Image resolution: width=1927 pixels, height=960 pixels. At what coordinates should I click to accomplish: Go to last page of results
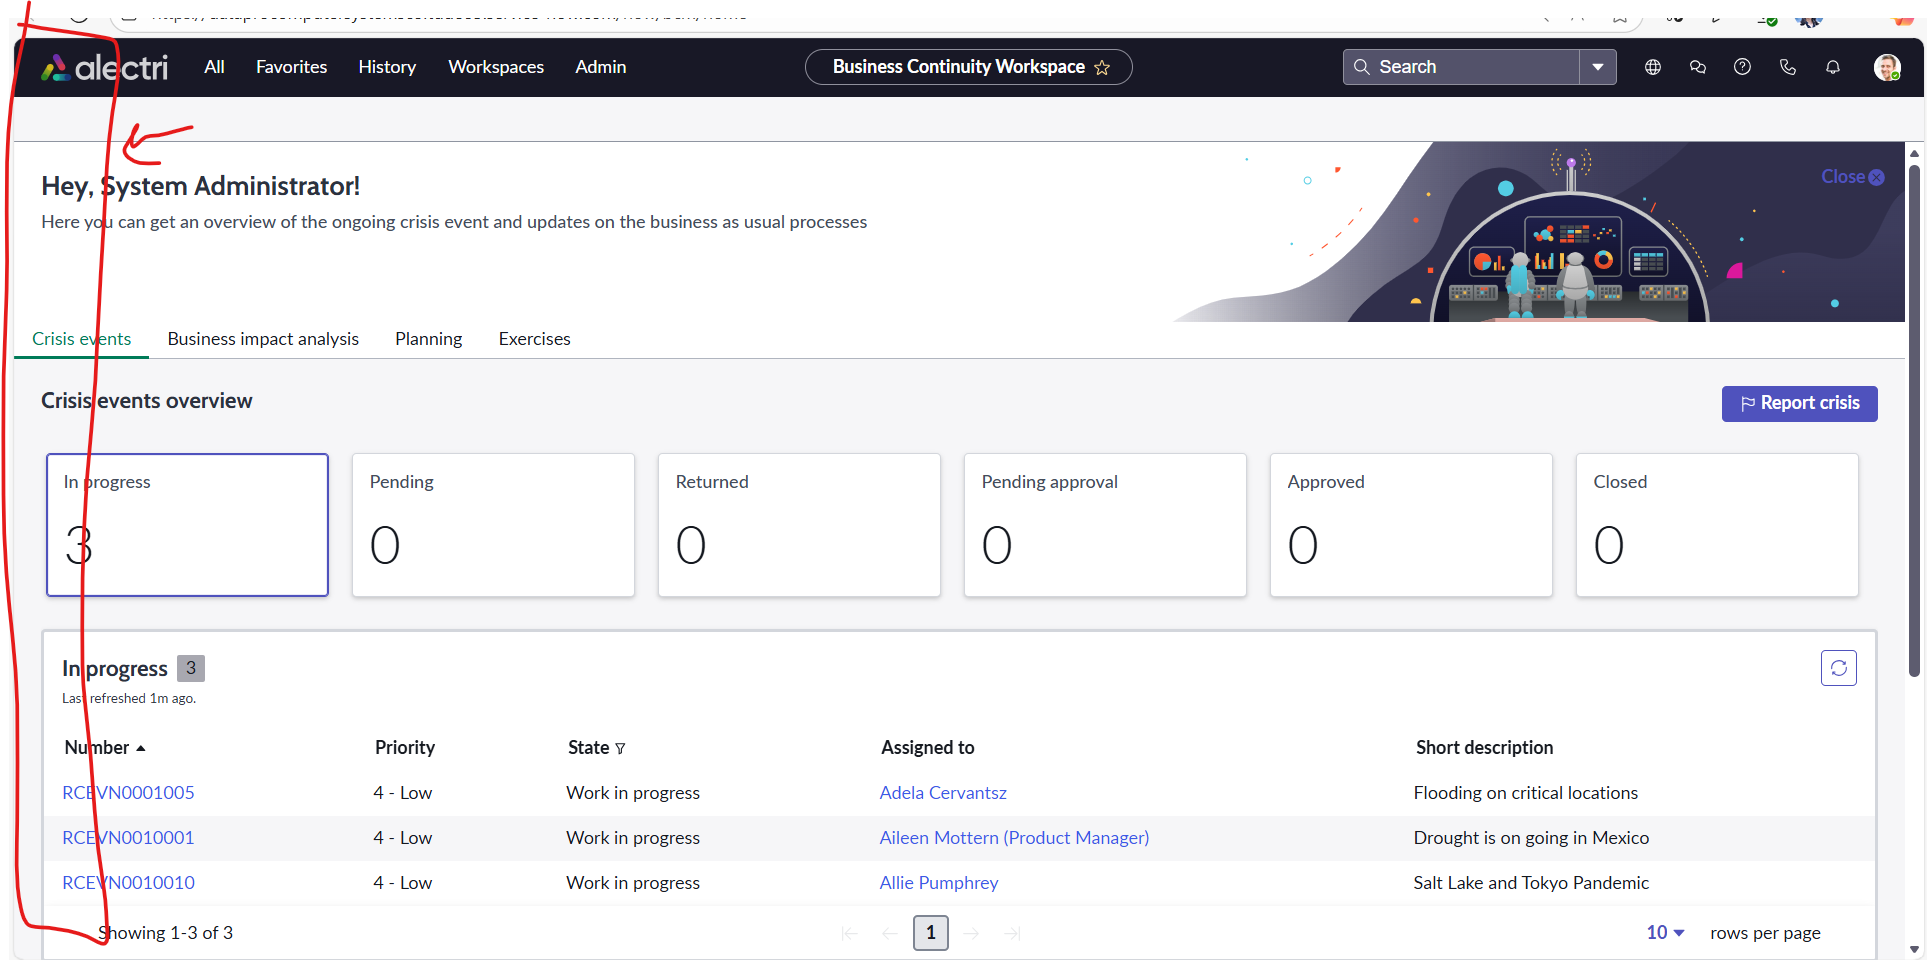point(1012,933)
